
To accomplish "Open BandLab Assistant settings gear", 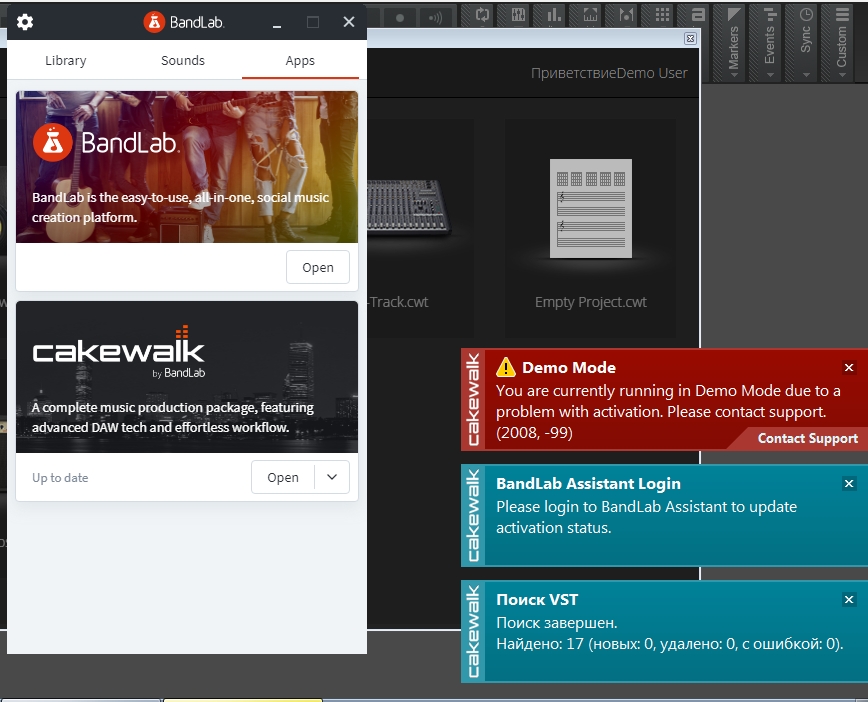I will point(24,22).
